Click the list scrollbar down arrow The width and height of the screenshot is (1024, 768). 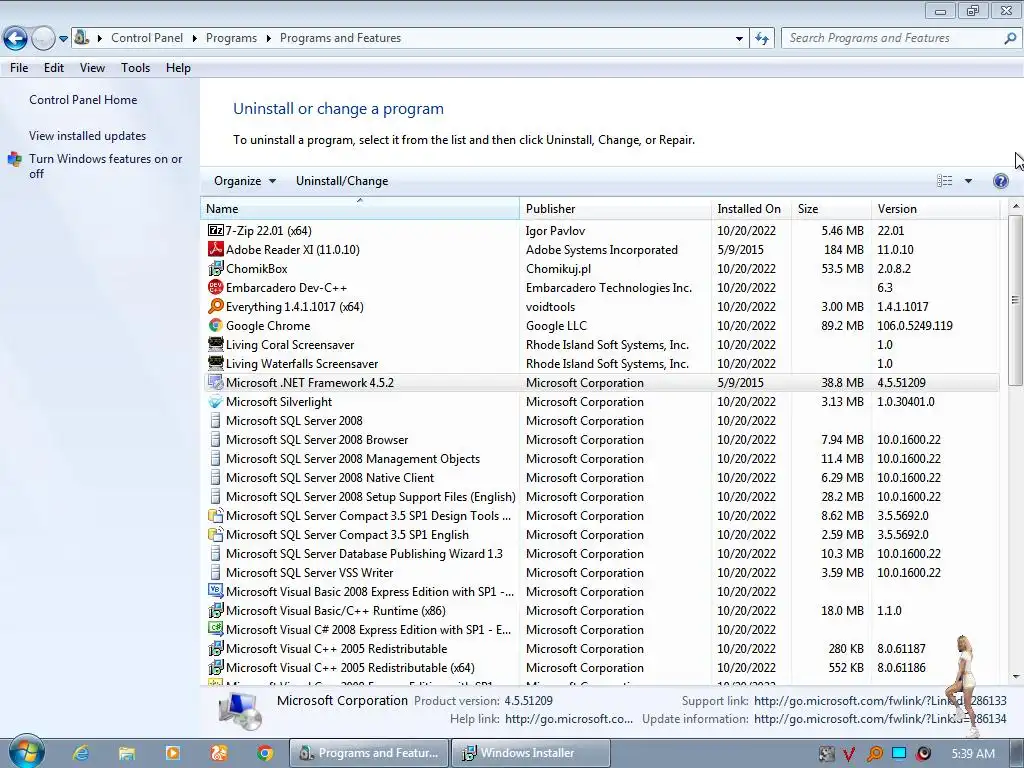pyautogui.click(x=1015, y=676)
